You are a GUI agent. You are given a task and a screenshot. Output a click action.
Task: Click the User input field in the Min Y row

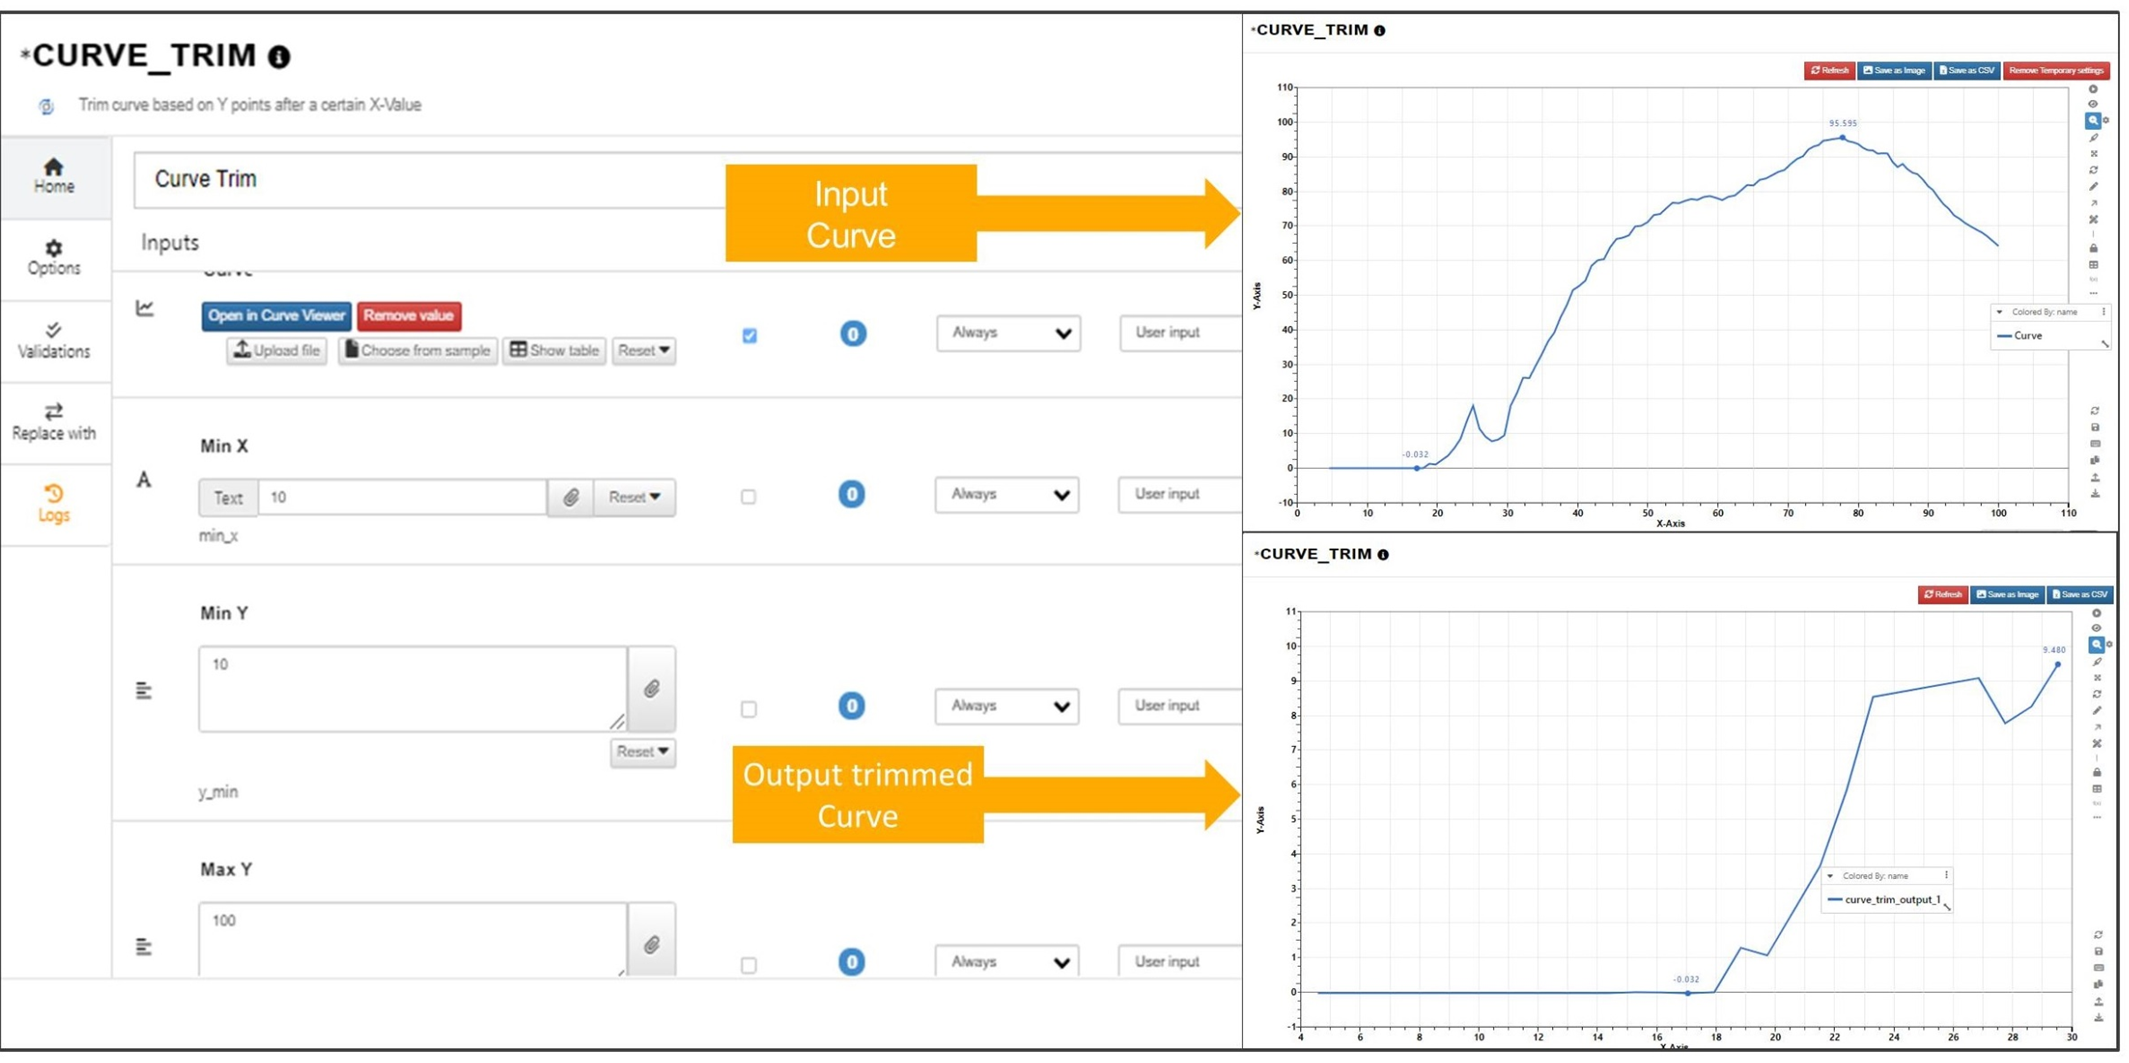pyautogui.click(x=1180, y=706)
